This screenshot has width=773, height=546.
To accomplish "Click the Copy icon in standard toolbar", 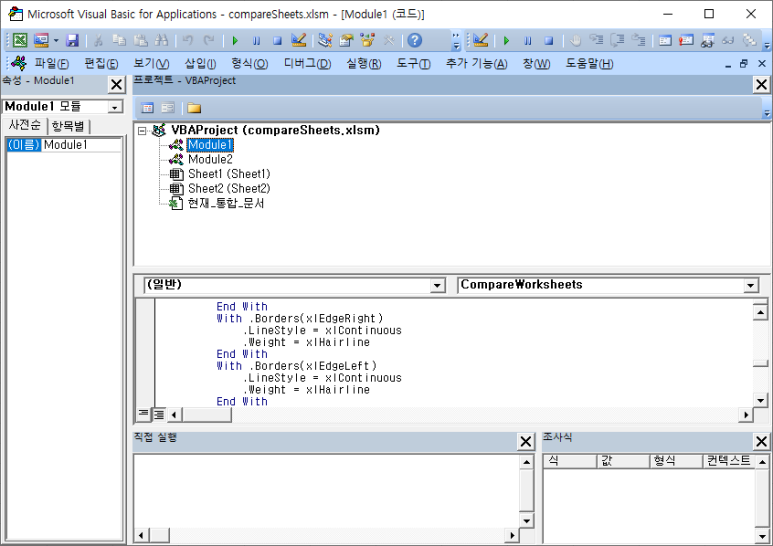I will click(119, 40).
